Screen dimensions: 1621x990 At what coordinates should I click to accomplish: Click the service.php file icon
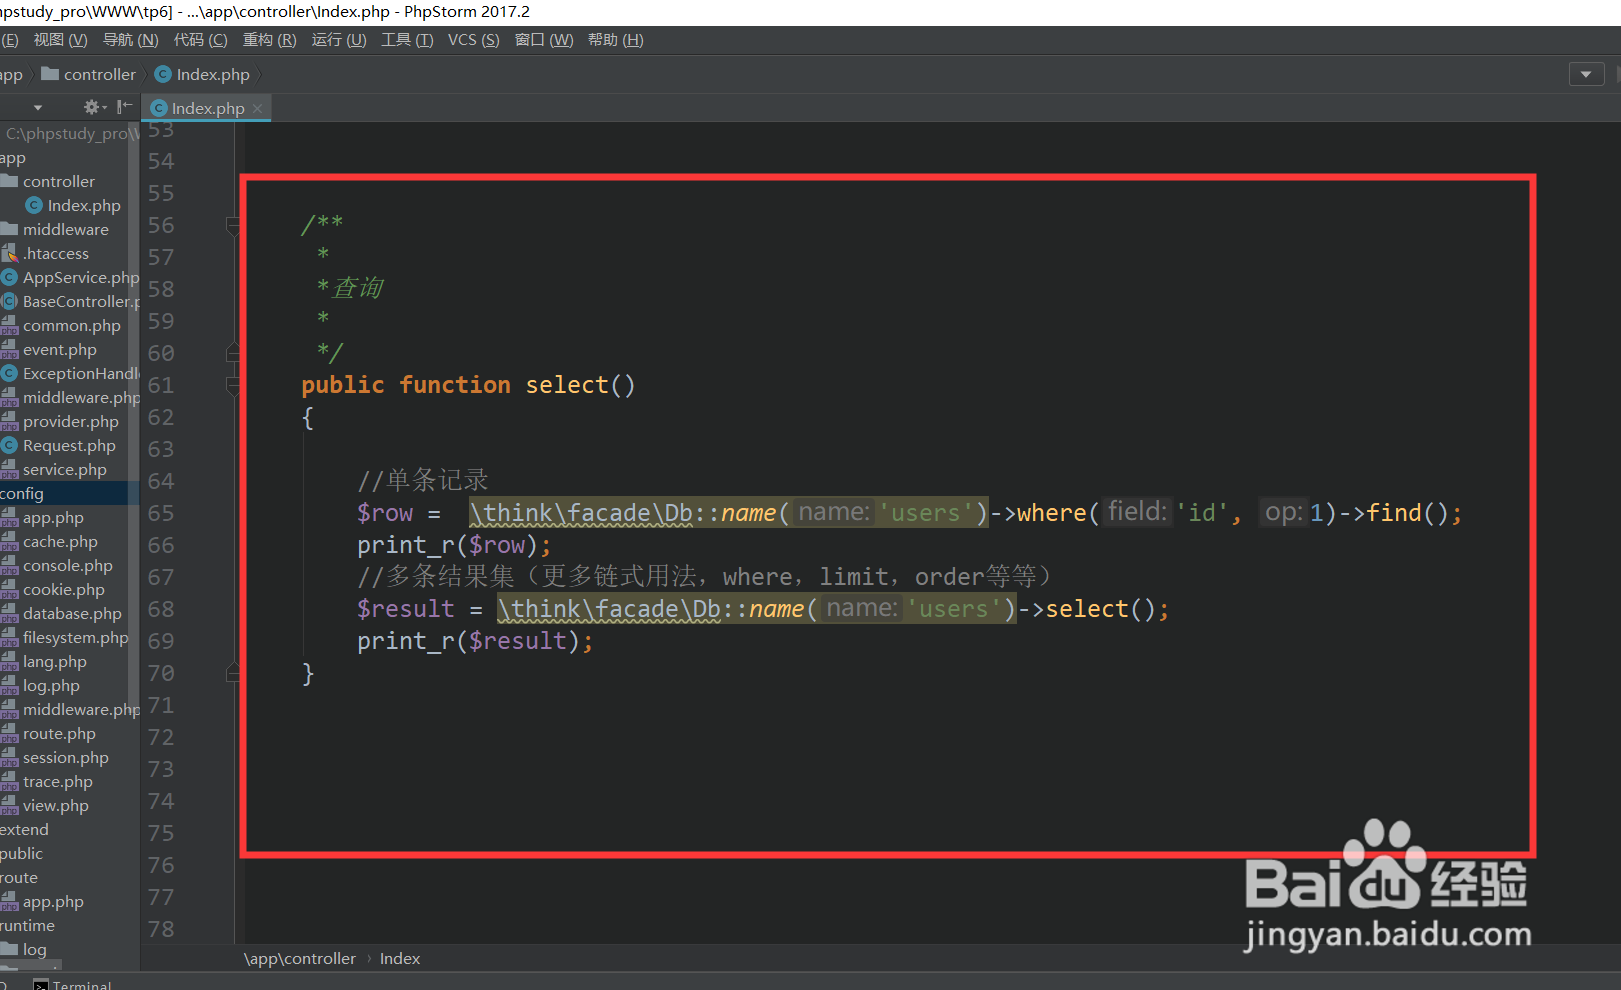tap(10, 469)
